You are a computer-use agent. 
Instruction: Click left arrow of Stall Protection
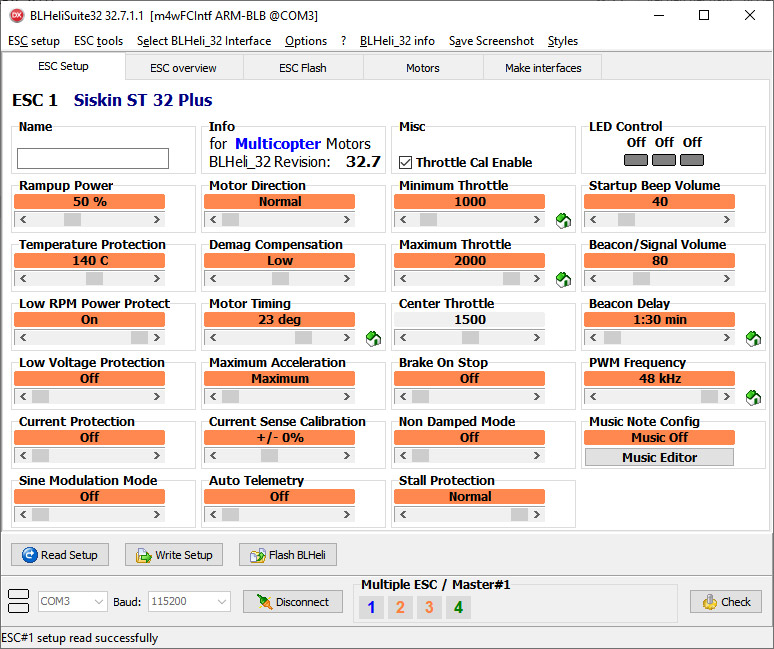click(403, 515)
